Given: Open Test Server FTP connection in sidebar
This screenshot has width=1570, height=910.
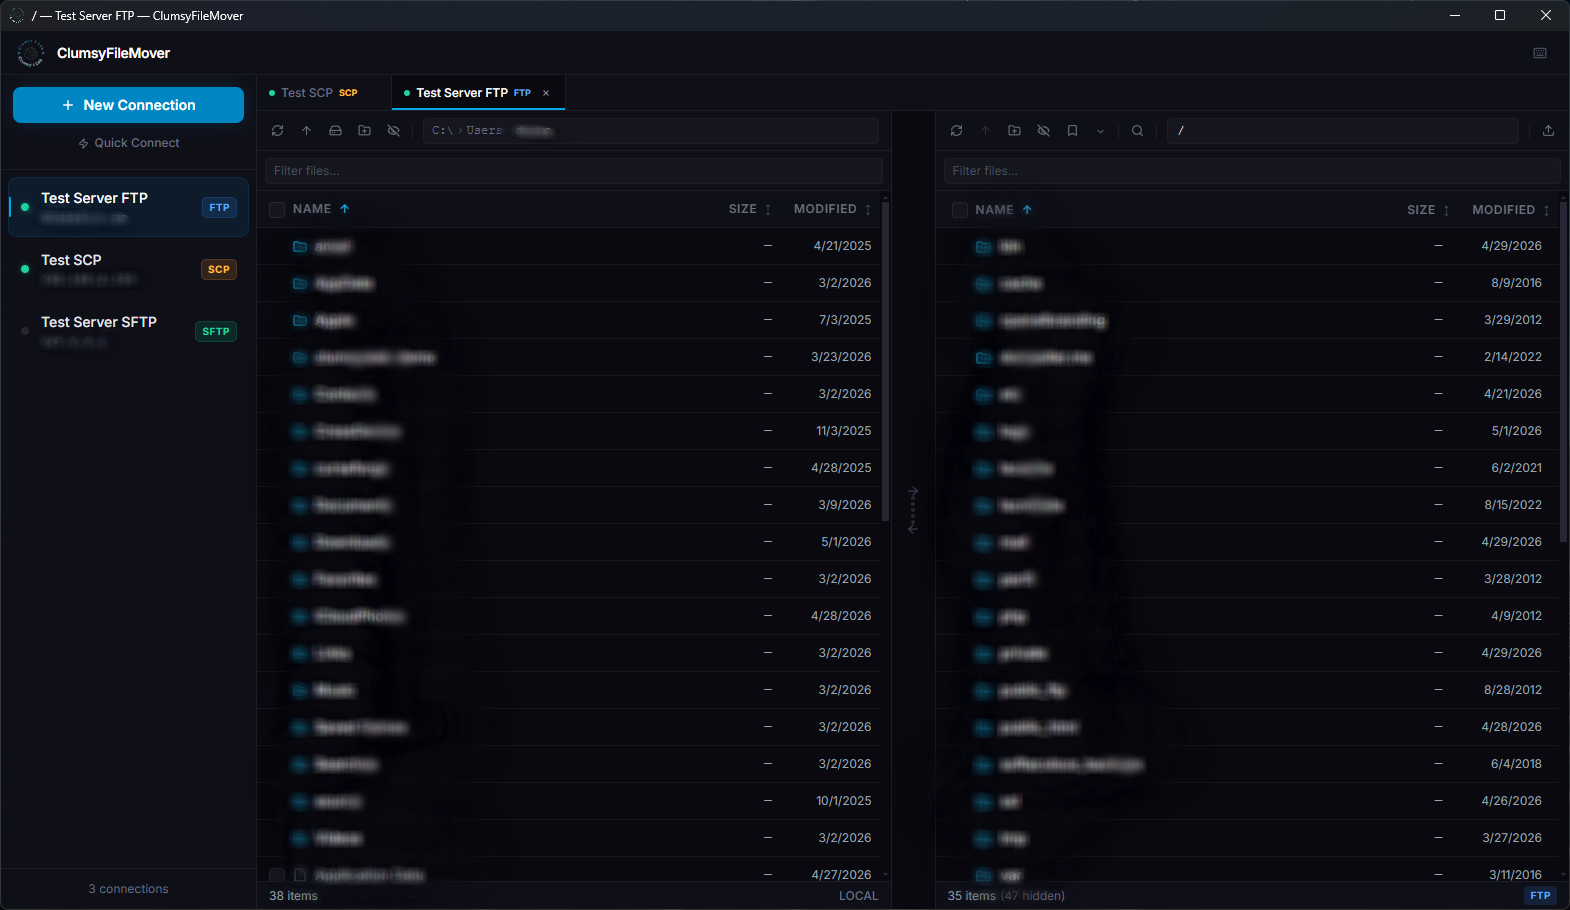Looking at the screenshot, I should [x=128, y=207].
